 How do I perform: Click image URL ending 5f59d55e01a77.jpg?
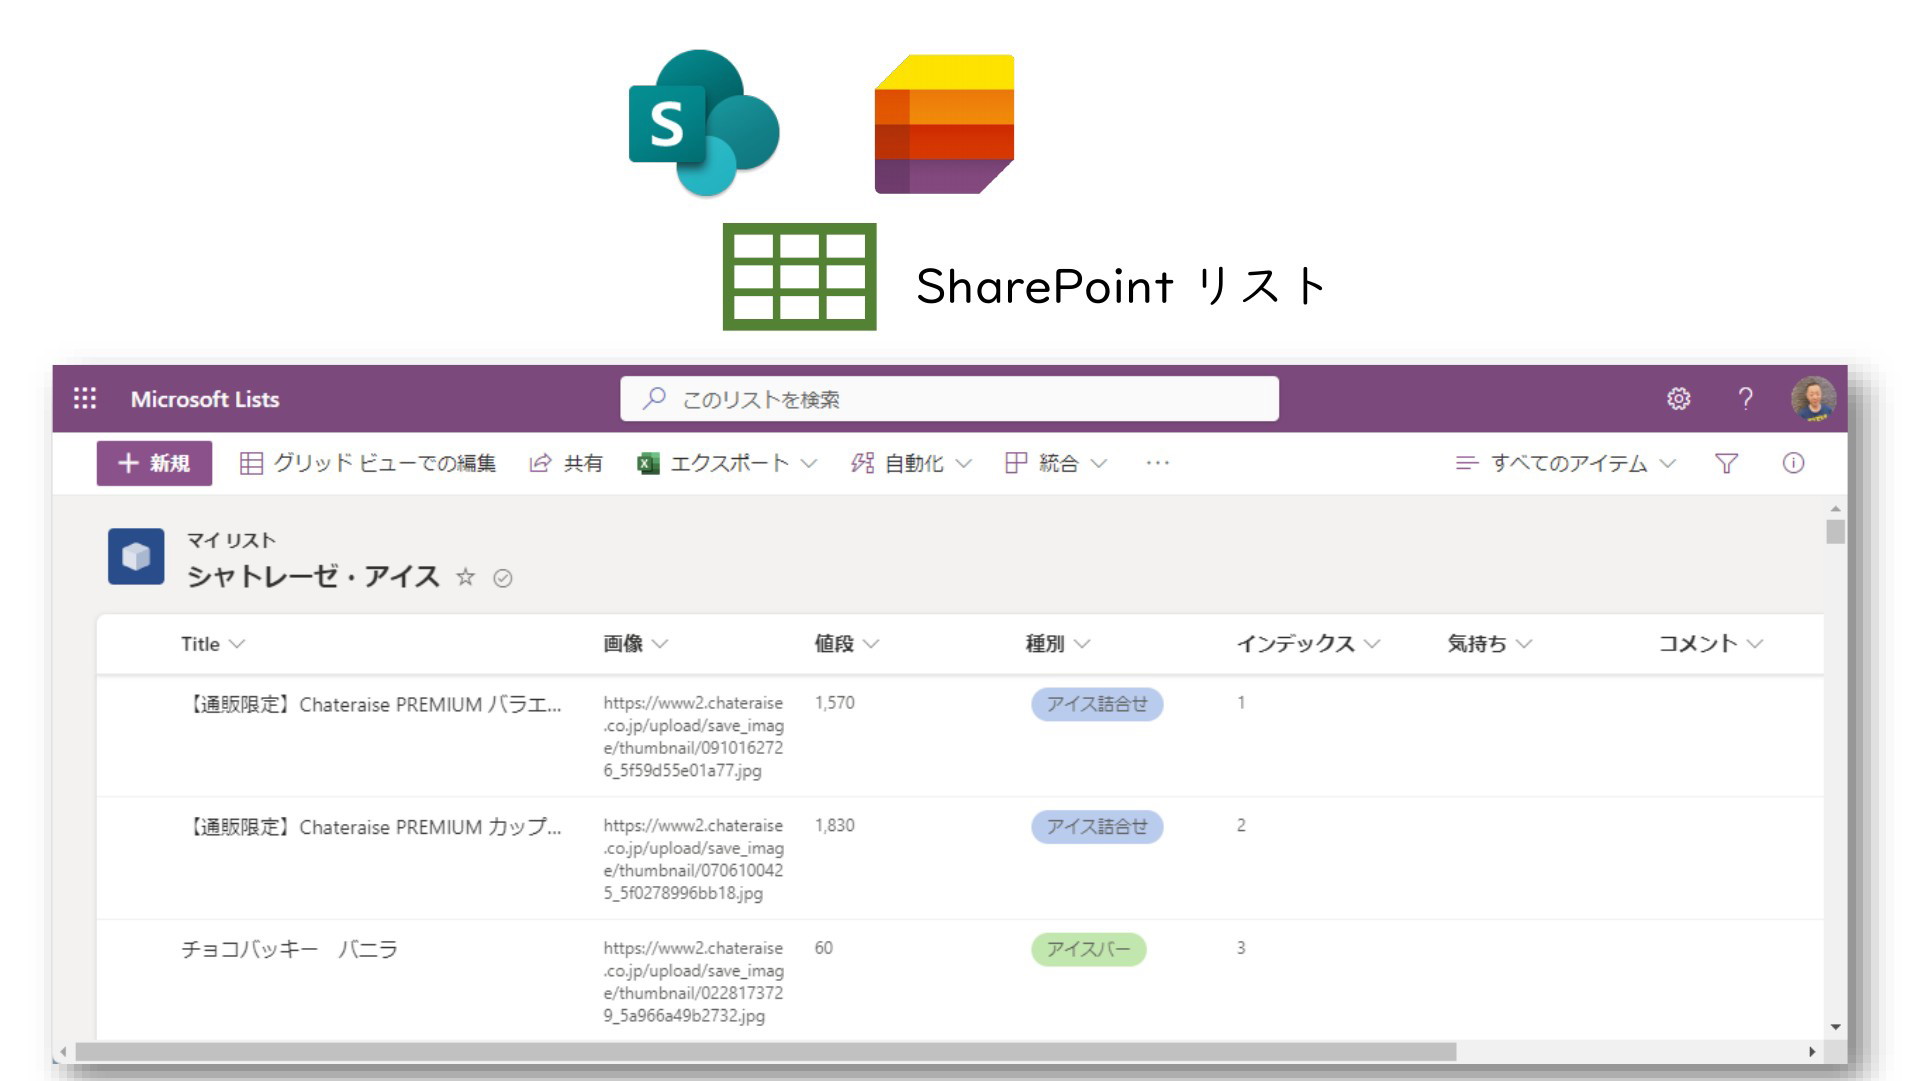[x=693, y=737]
